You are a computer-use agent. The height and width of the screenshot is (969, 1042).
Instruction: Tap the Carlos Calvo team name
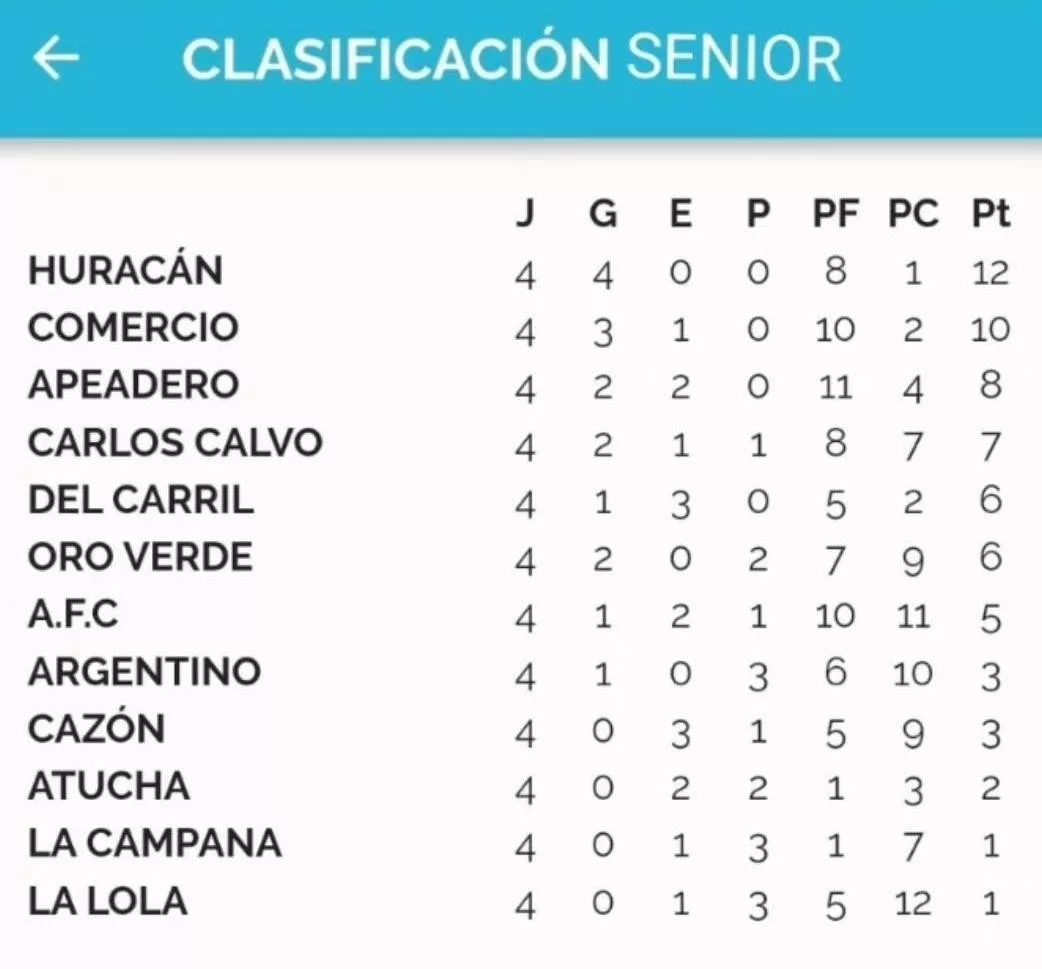(x=175, y=442)
